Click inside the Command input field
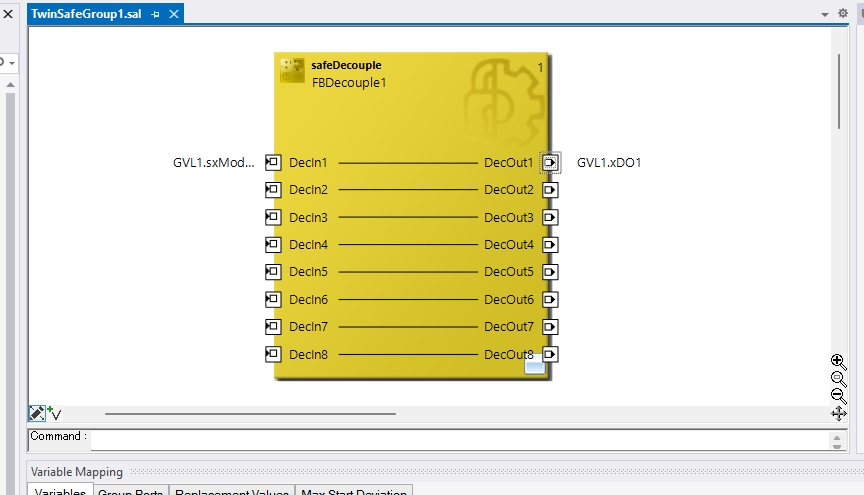 pos(460,439)
